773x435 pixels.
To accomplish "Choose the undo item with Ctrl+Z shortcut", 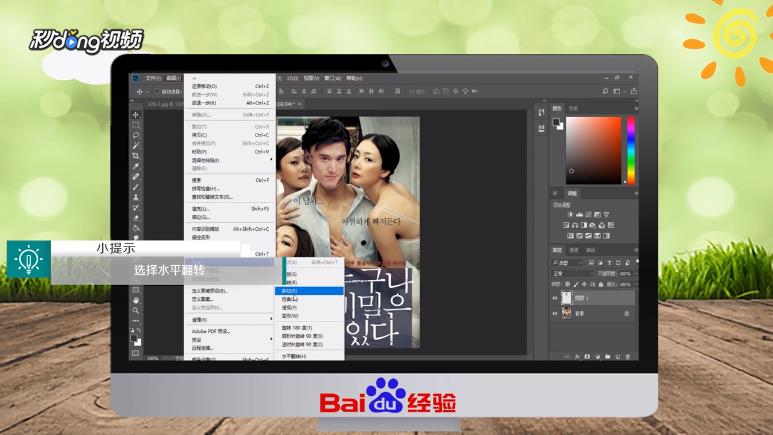I will tap(230, 86).
